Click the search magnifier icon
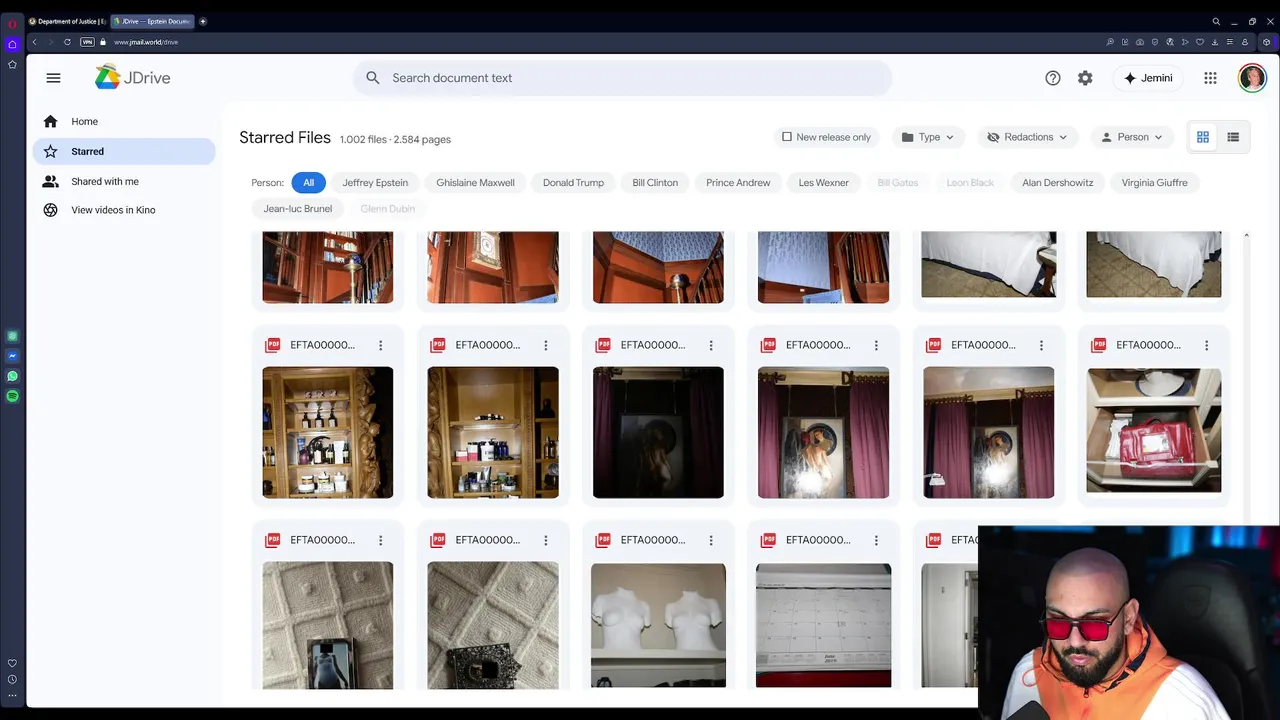Screen dimensions: 1280x720 (373, 78)
